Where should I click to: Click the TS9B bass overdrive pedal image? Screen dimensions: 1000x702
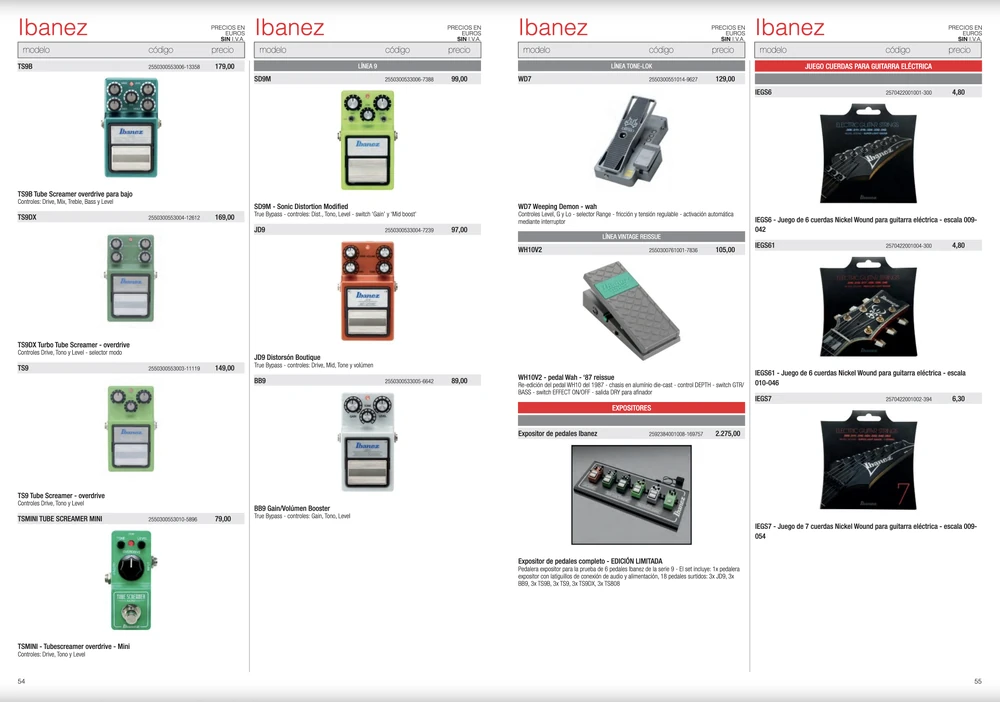pyautogui.click(x=131, y=128)
